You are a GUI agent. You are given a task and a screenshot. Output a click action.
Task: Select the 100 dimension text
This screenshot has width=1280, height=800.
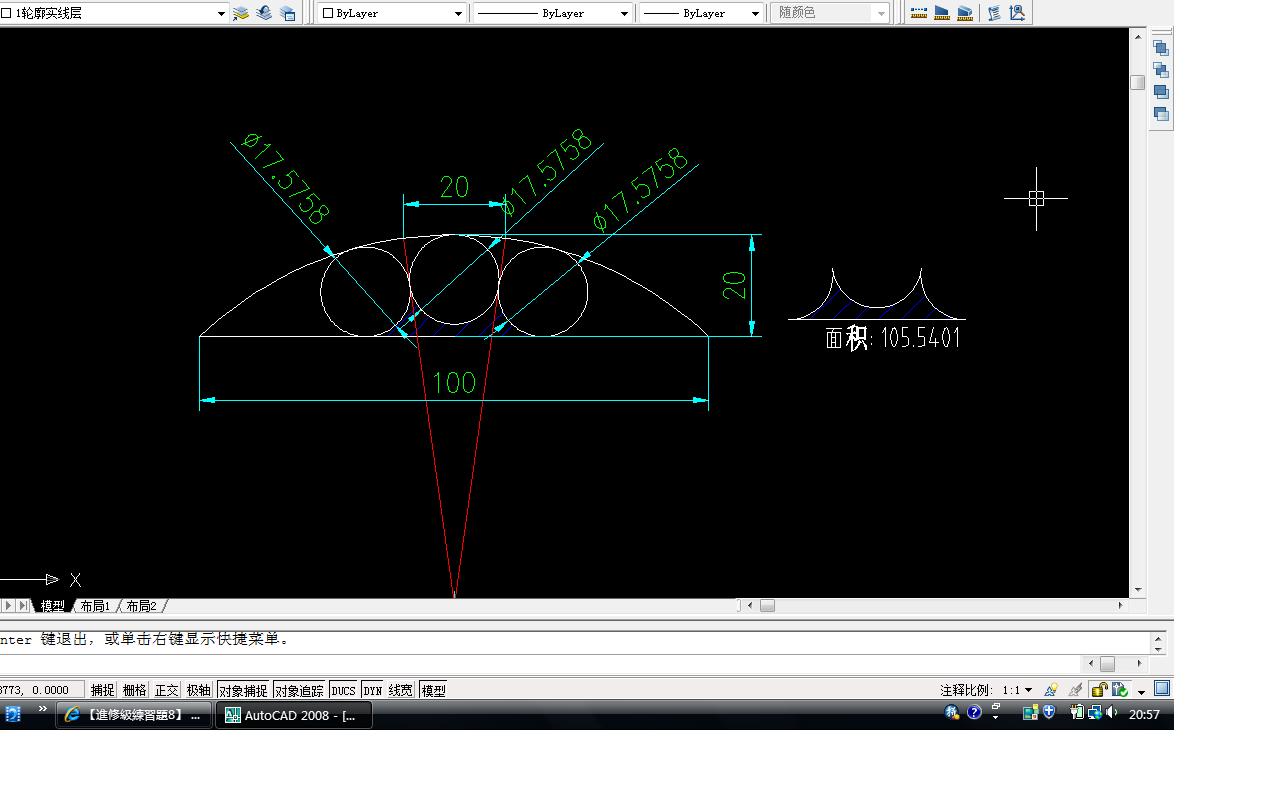coord(454,382)
